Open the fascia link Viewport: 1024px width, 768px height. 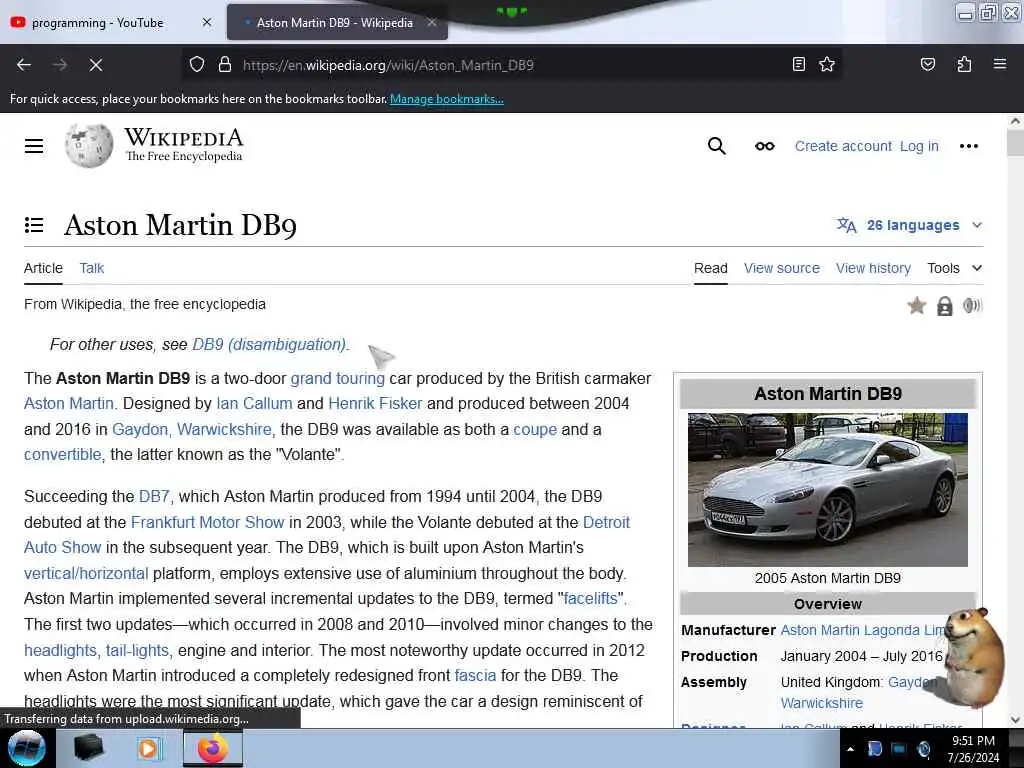[475, 675]
